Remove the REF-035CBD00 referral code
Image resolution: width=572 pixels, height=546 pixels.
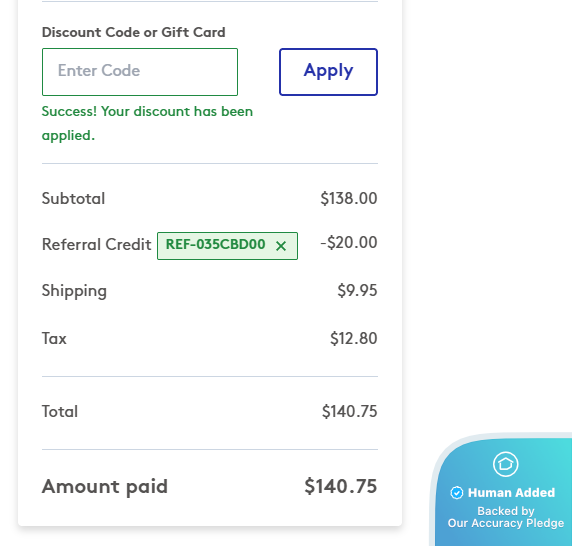(x=281, y=246)
